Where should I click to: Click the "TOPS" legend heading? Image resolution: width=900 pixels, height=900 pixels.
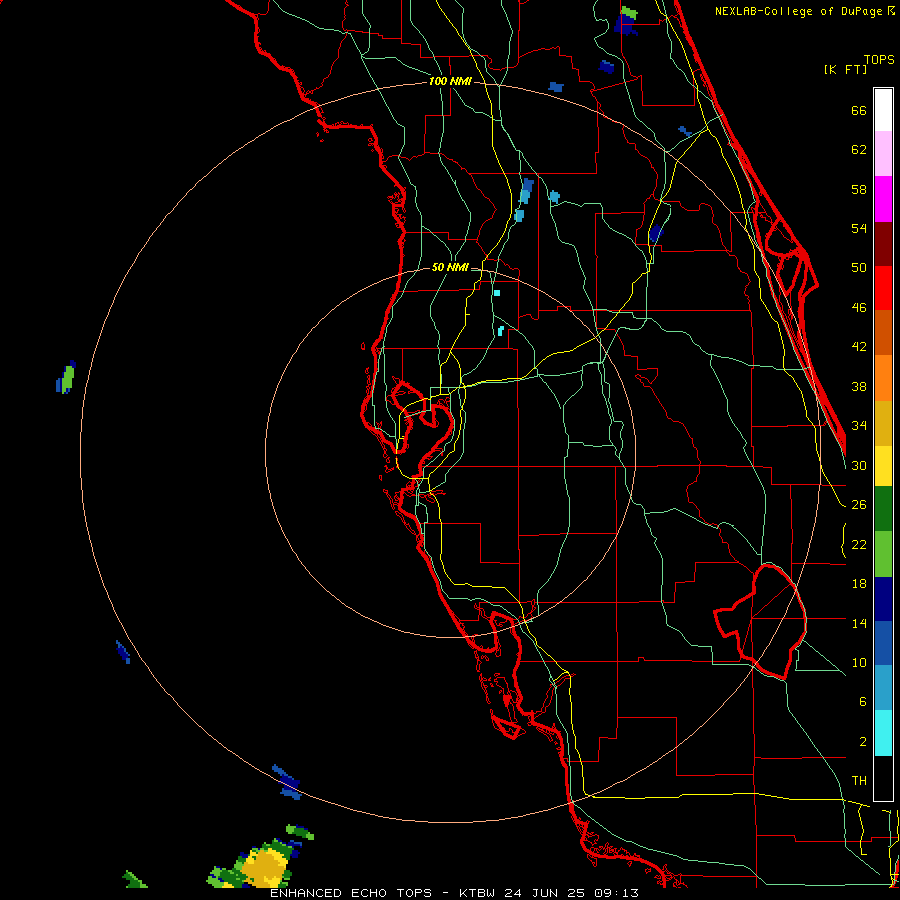click(x=879, y=60)
